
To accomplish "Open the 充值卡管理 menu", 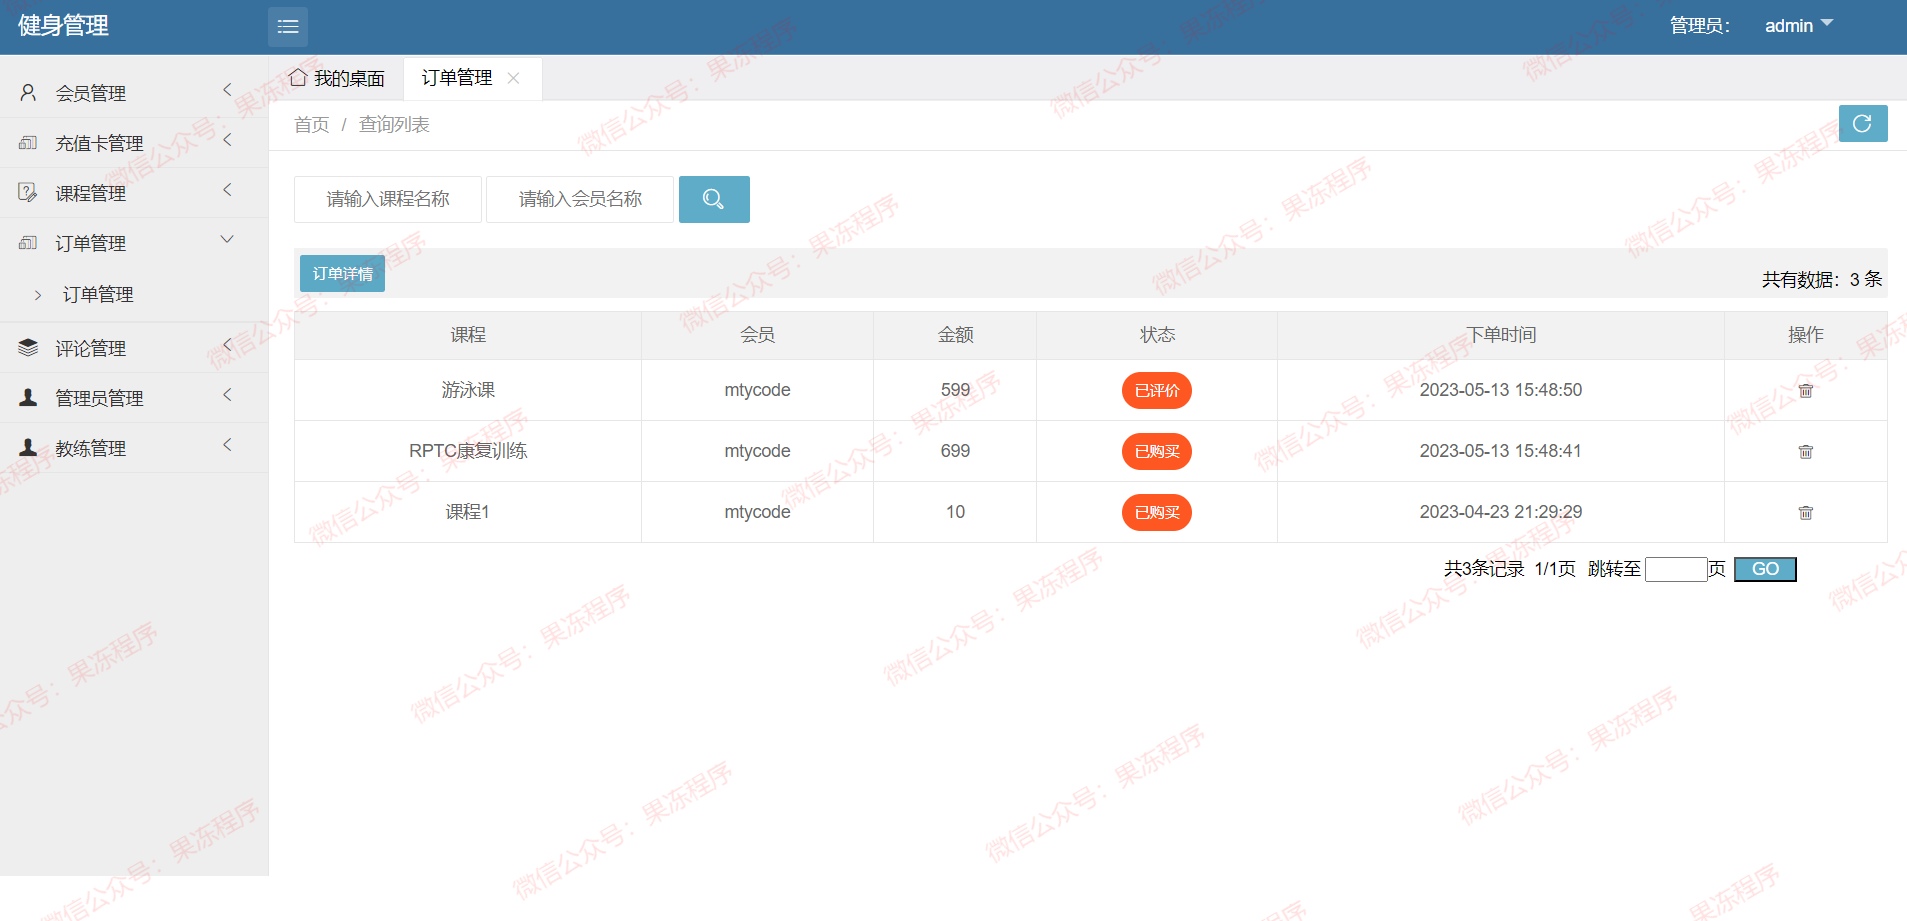I will pos(134,143).
